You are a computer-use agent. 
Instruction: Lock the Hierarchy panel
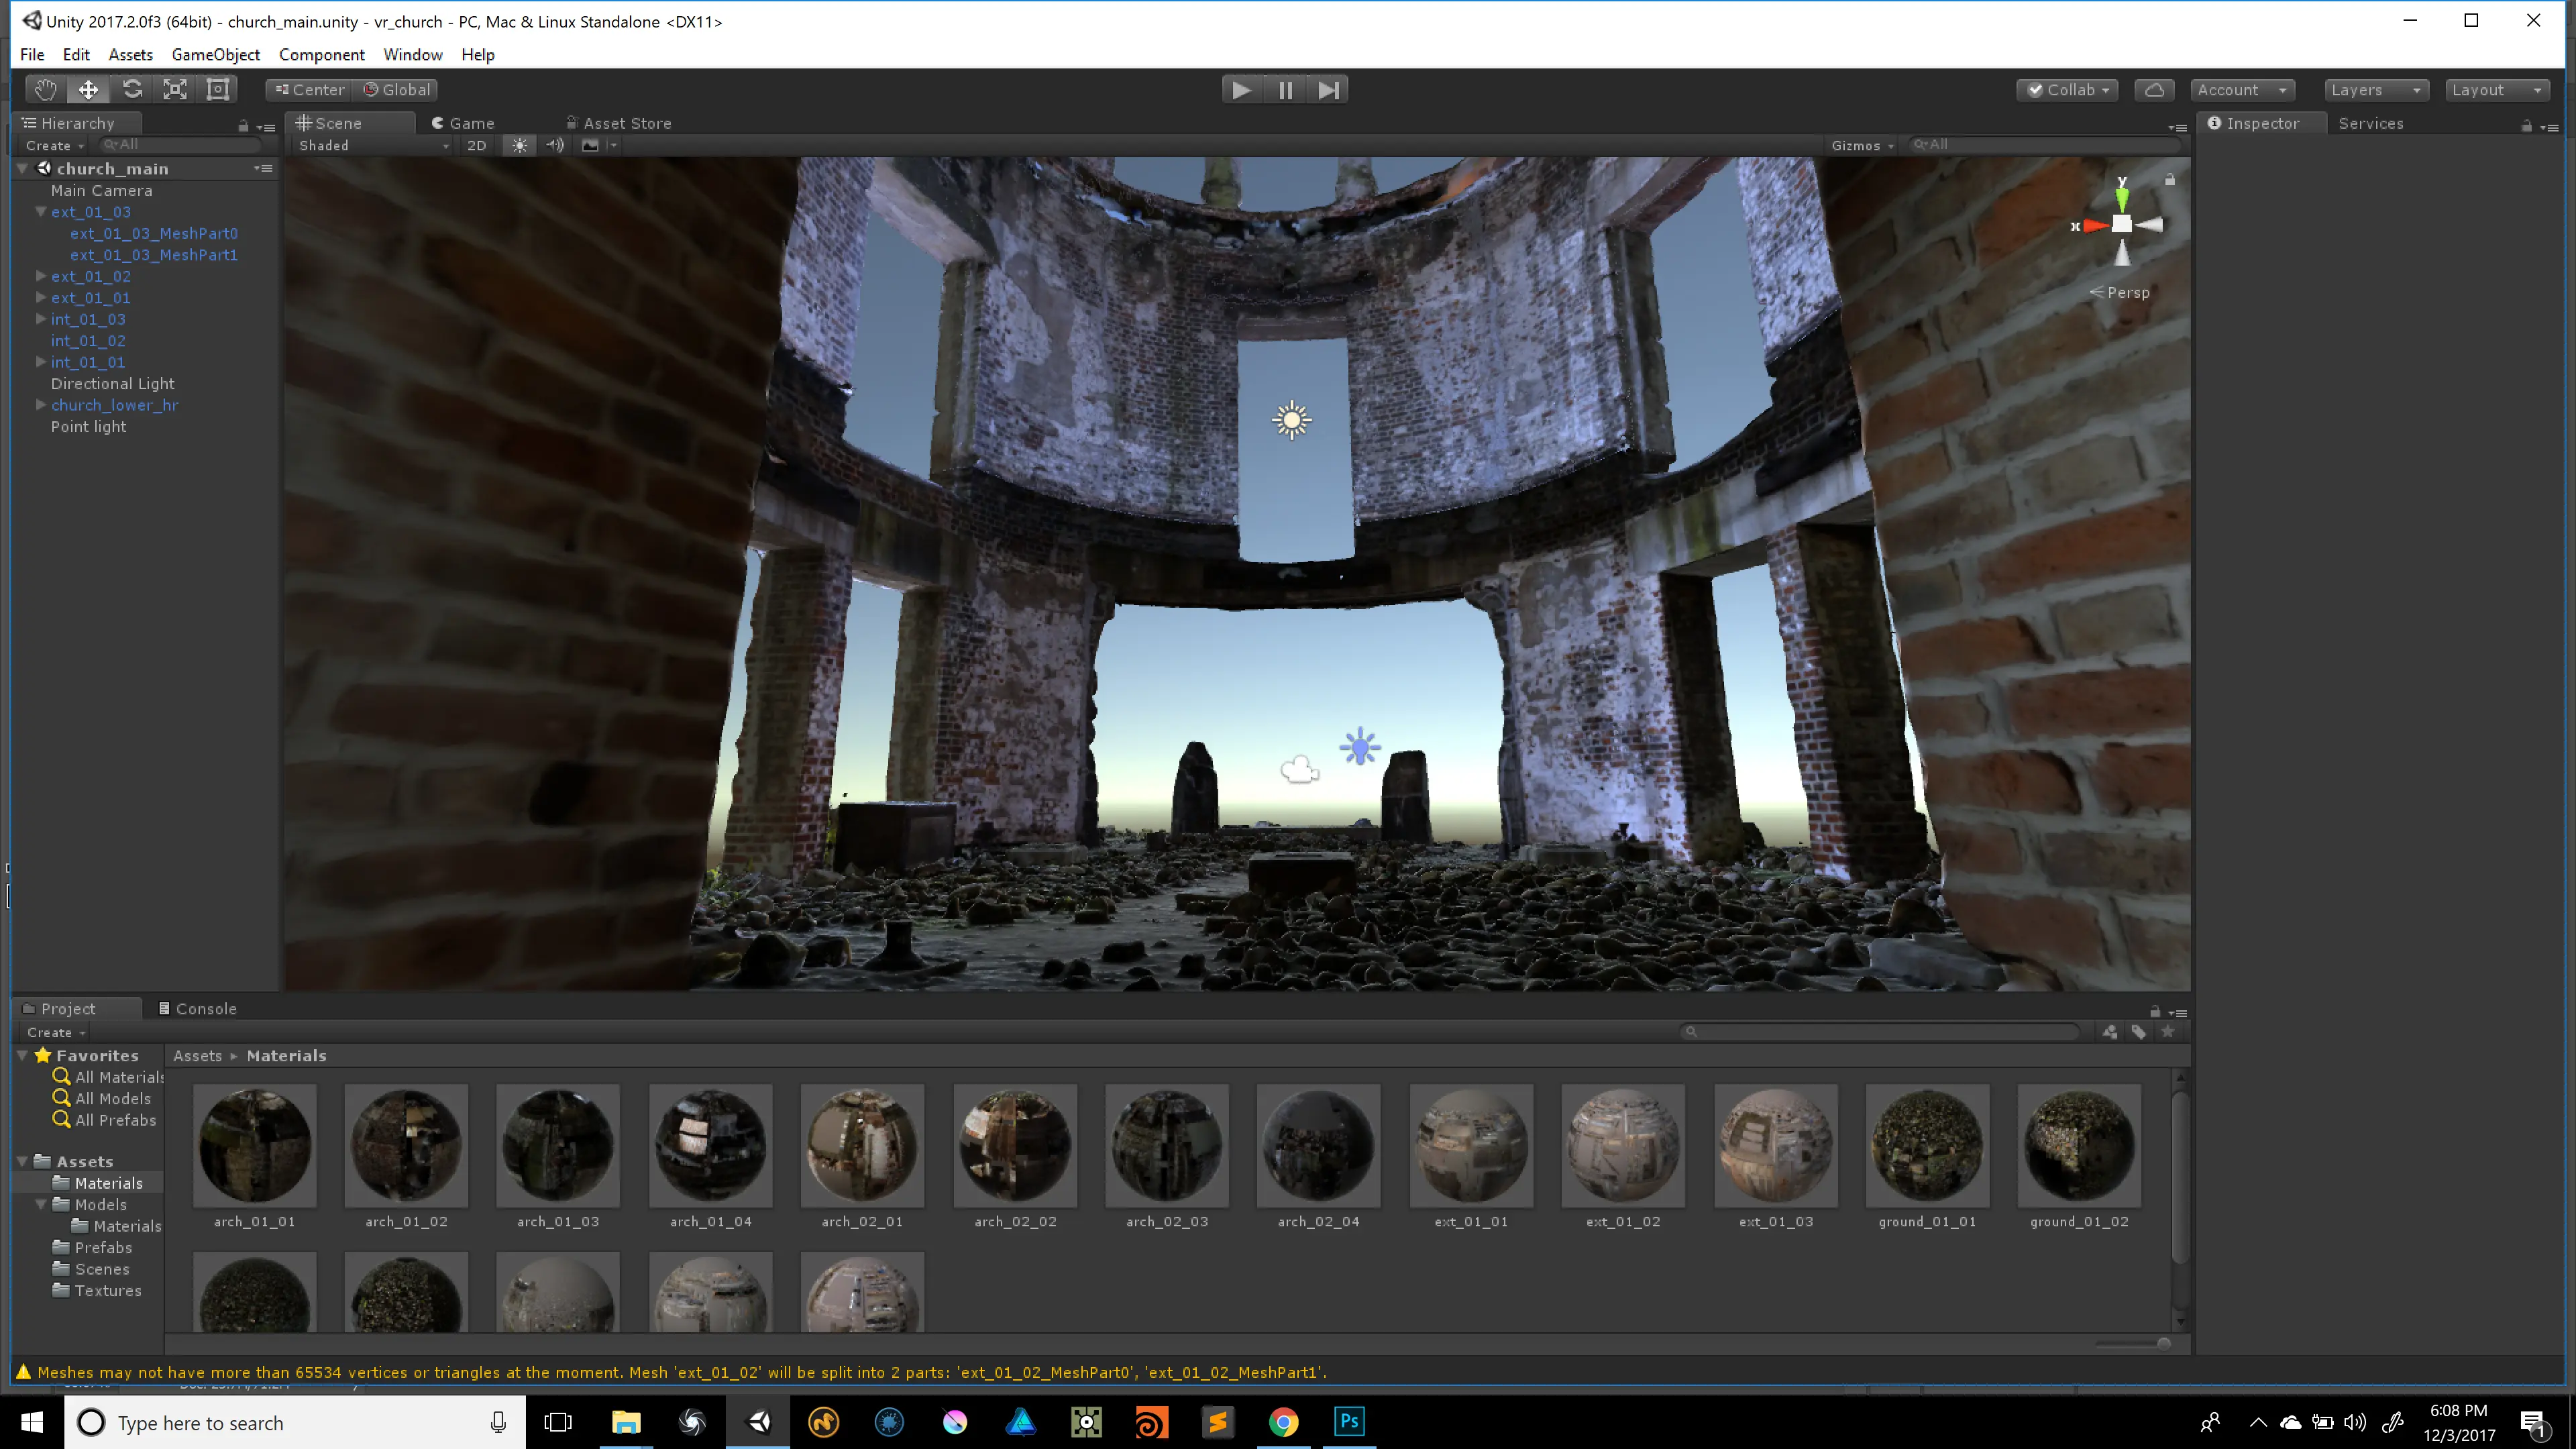click(x=243, y=126)
